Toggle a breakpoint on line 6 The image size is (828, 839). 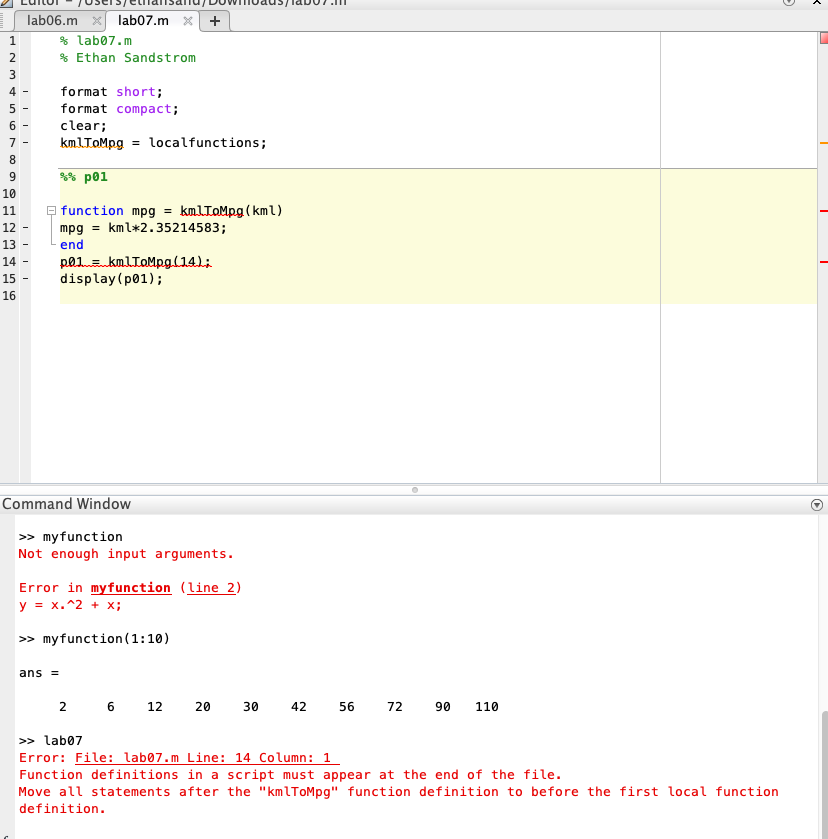(23, 125)
